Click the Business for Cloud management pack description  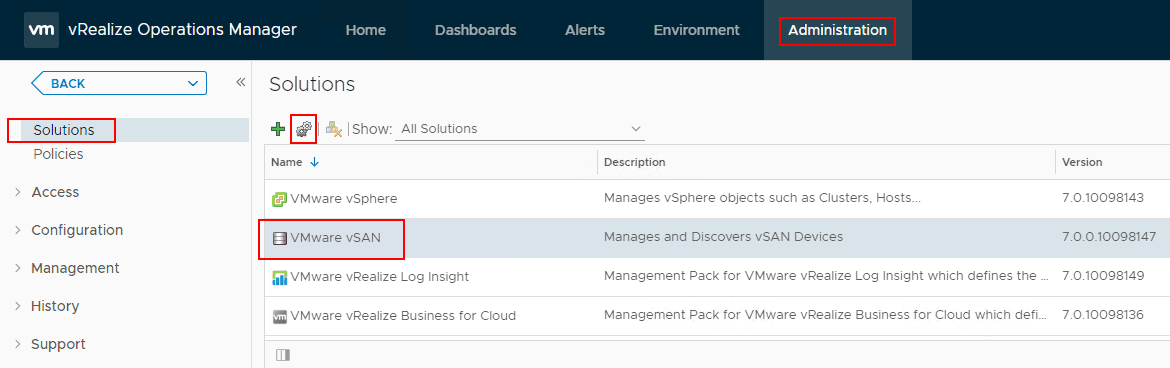pos(825,315)
